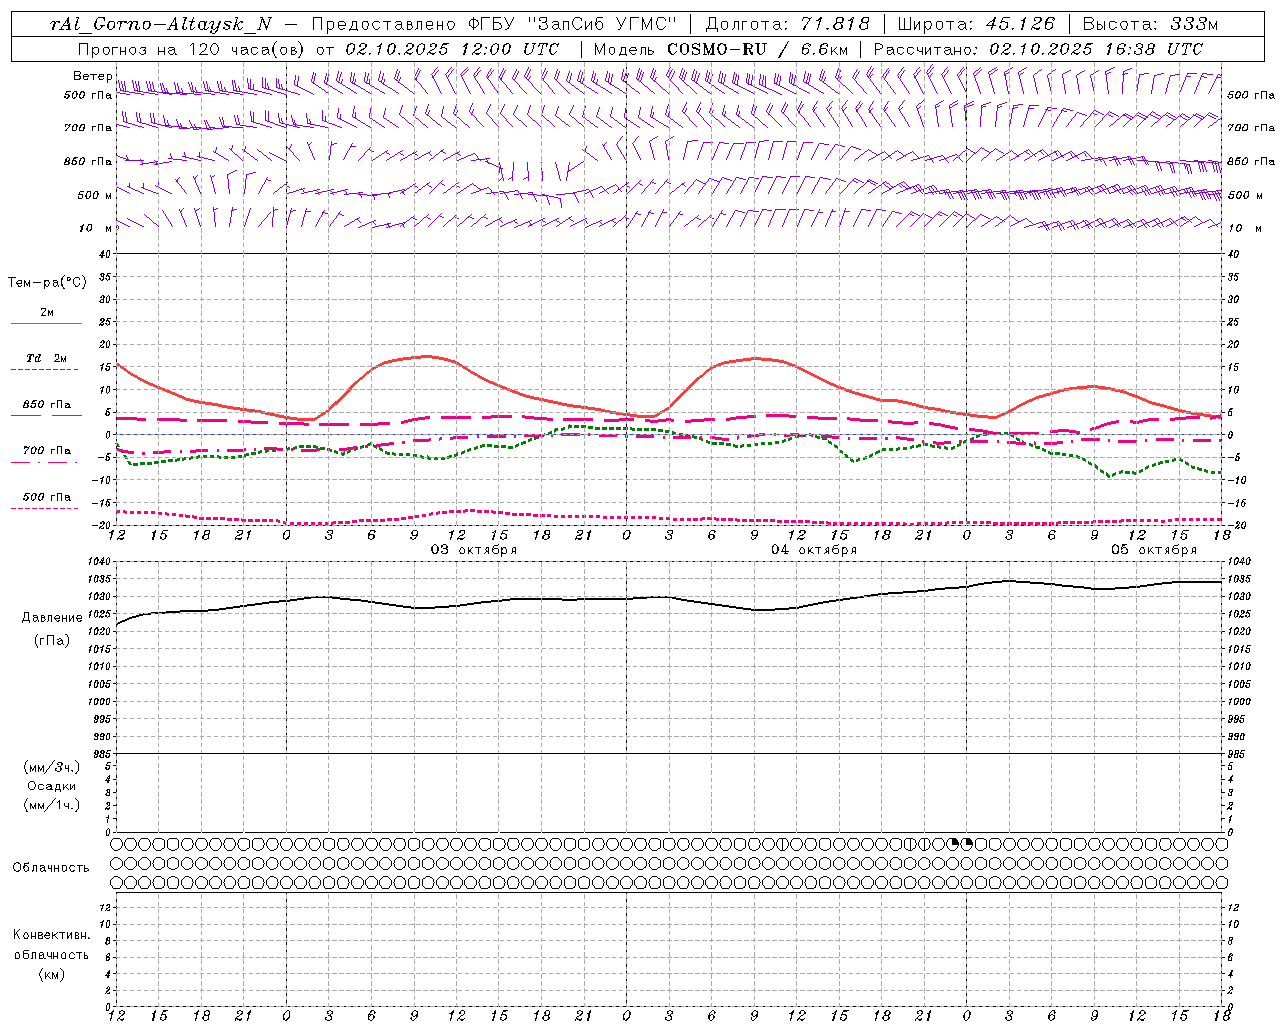This screenshot has height=1024, width=1280.
Task: Select the Широта: 45.126 value
Action: [x=976, y=24]
